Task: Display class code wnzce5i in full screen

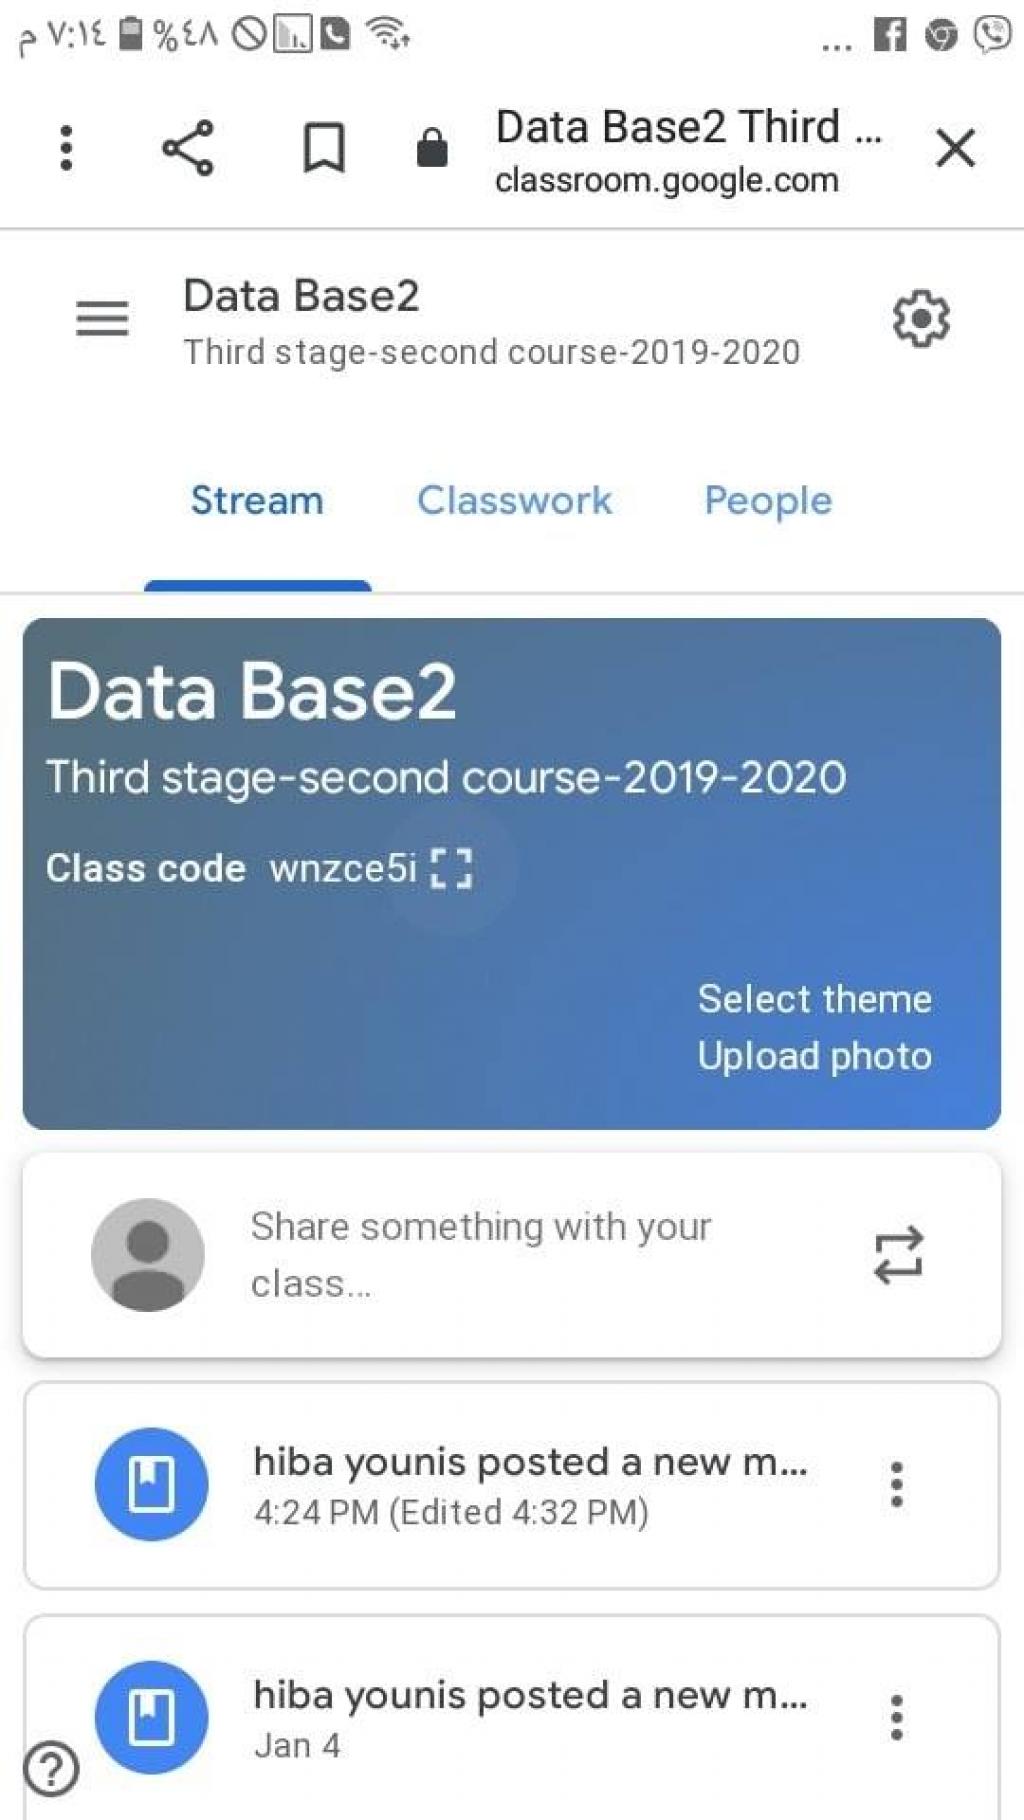Action: (x=451, y=868)
